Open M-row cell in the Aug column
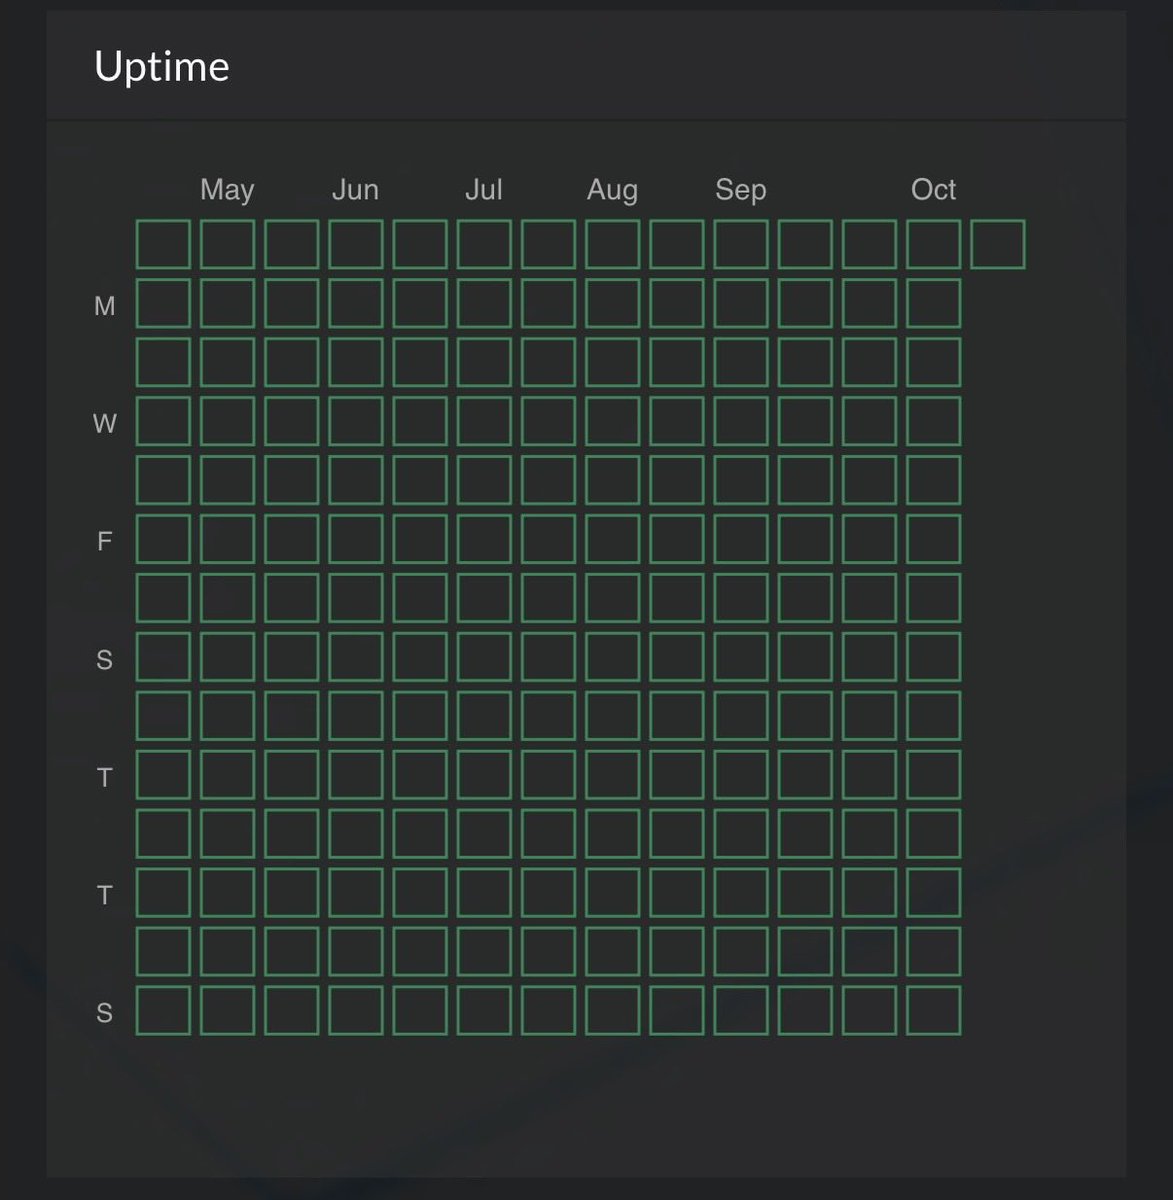 pyautogui.click(x=612, y=304)
